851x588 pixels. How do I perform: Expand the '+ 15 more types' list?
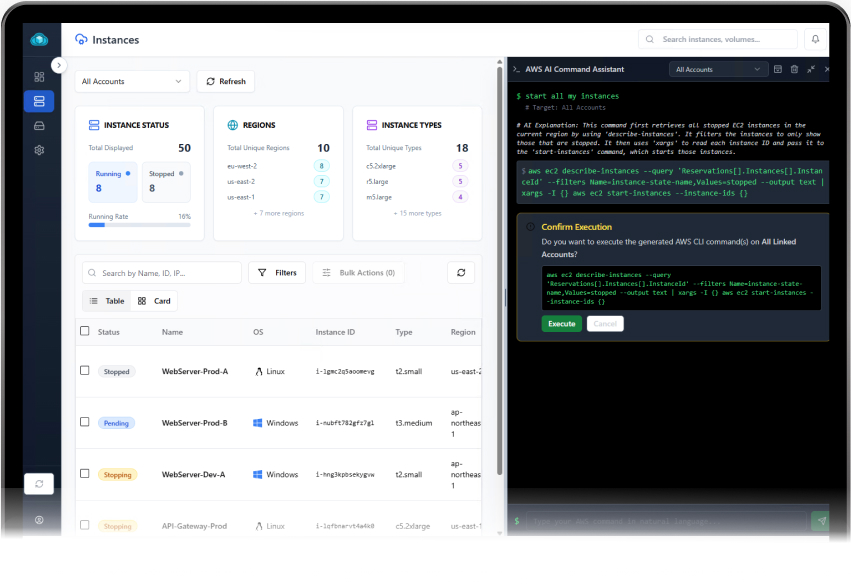417,213
